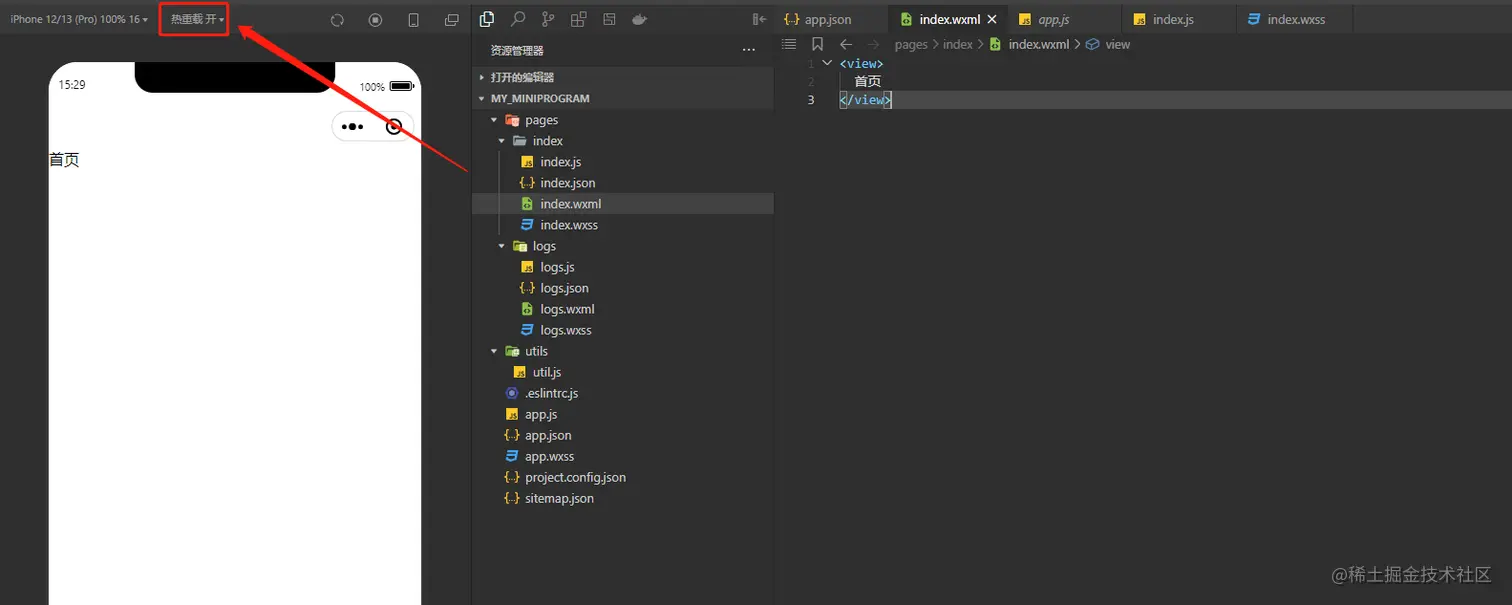Close the index.wxml tab
Screen dimensions: 1512x605
tap(992, 19)
